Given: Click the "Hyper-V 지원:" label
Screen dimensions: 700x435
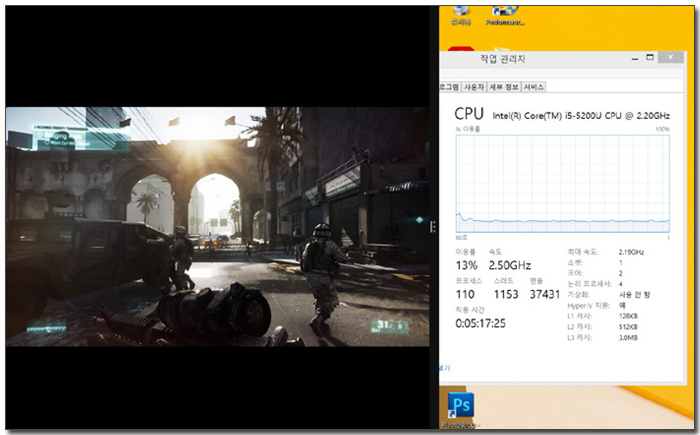Looking at the screenshot, I should [588, 305].
